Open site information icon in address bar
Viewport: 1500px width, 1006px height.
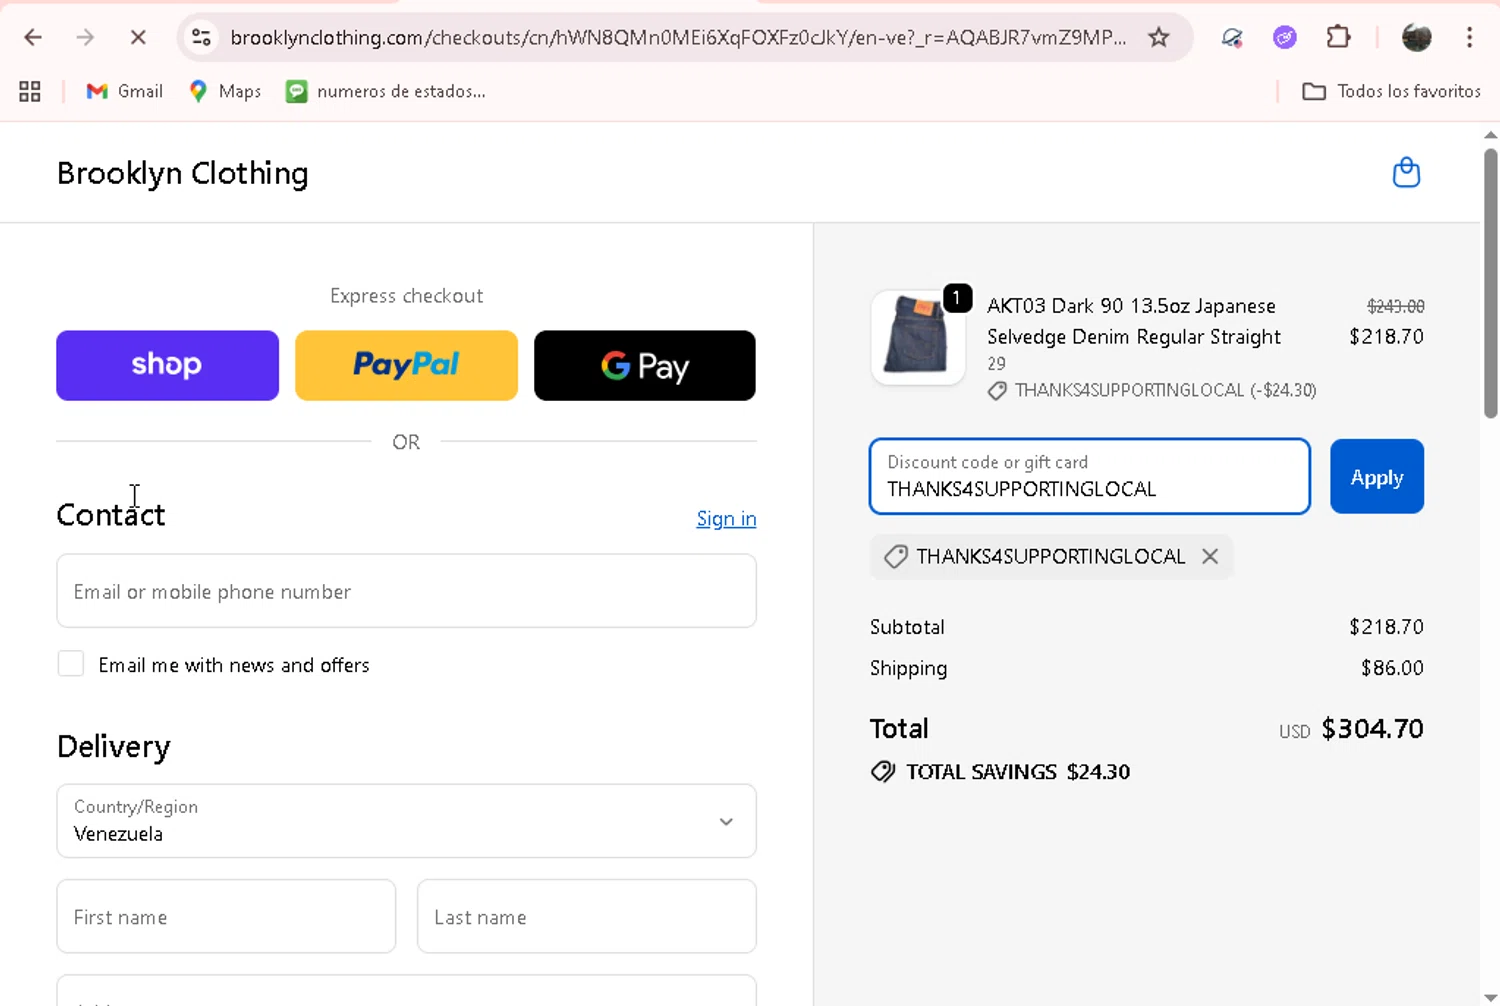201,38
